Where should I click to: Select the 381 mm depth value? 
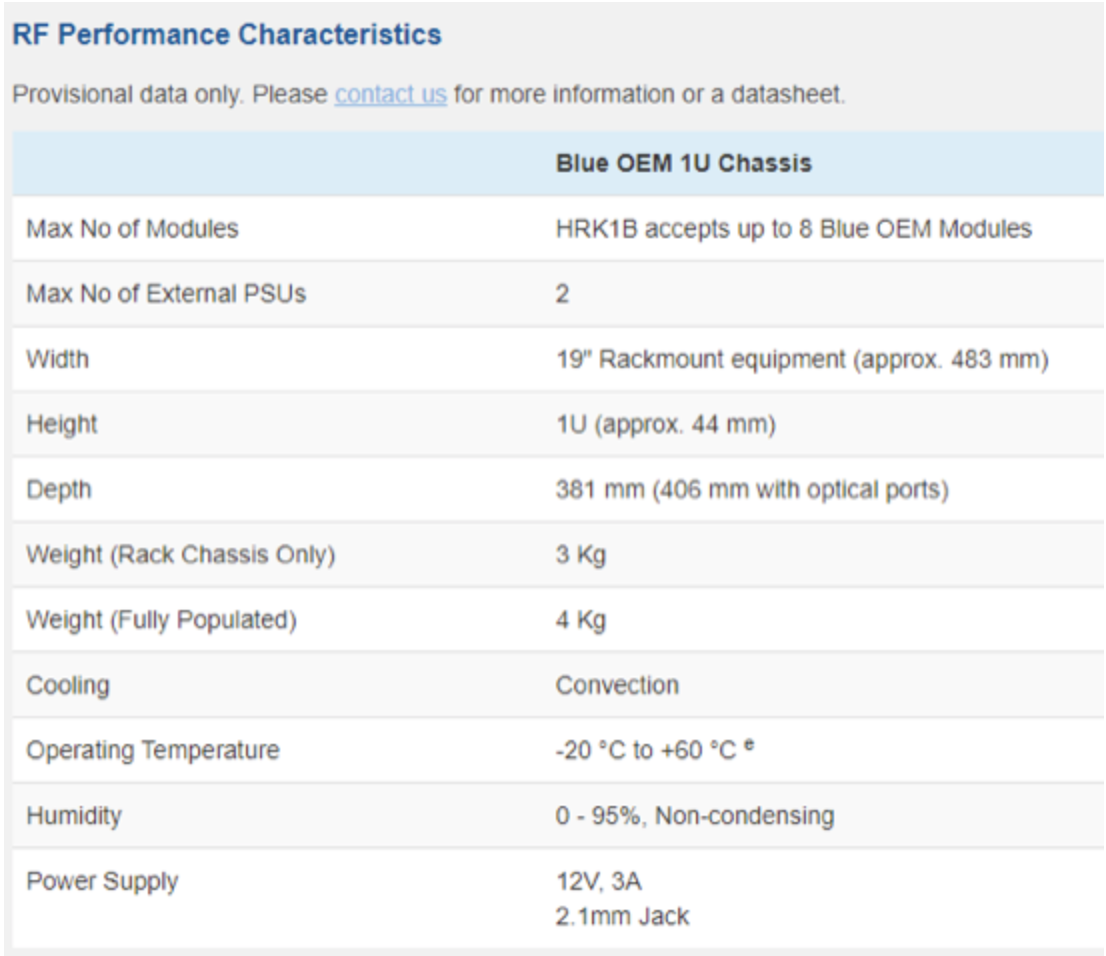point(752,490)
